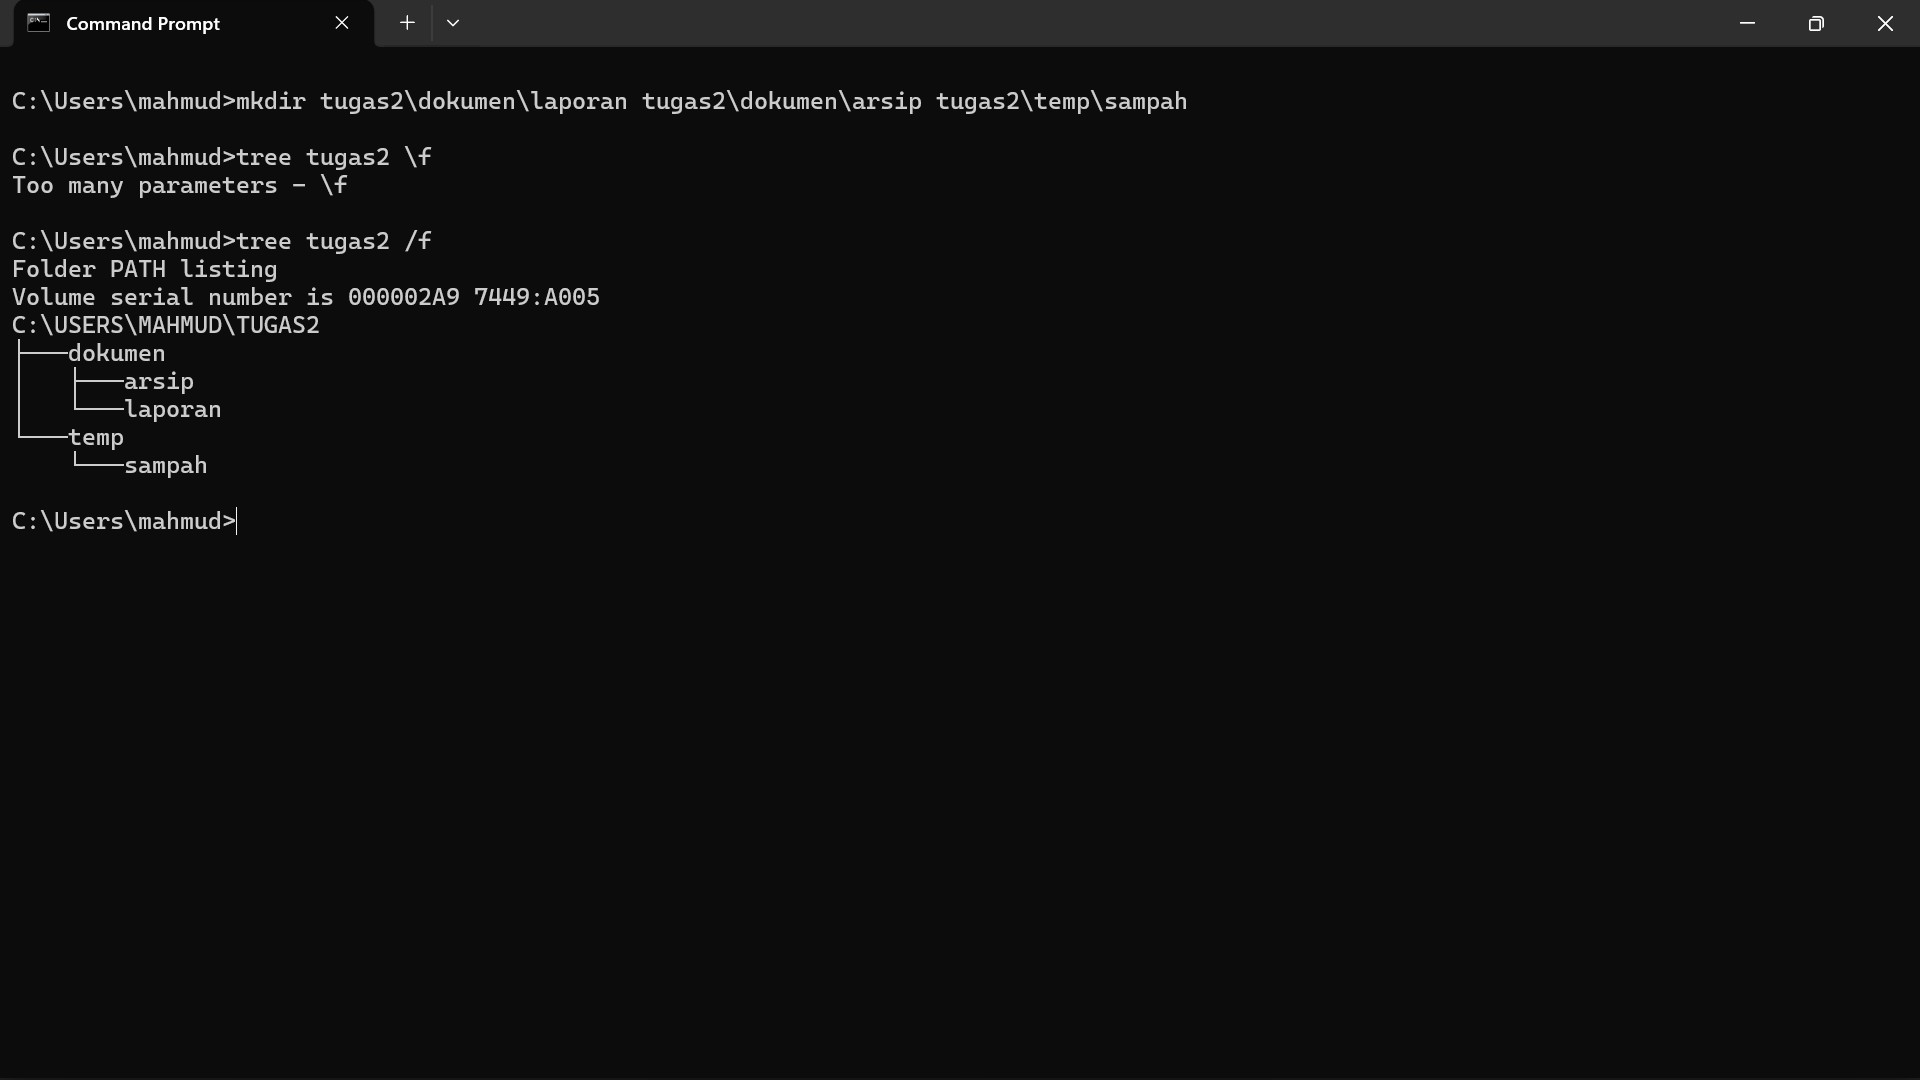Click the dokumen folder in tree output
The image size is (1920, 1080).
pos(117,353)
